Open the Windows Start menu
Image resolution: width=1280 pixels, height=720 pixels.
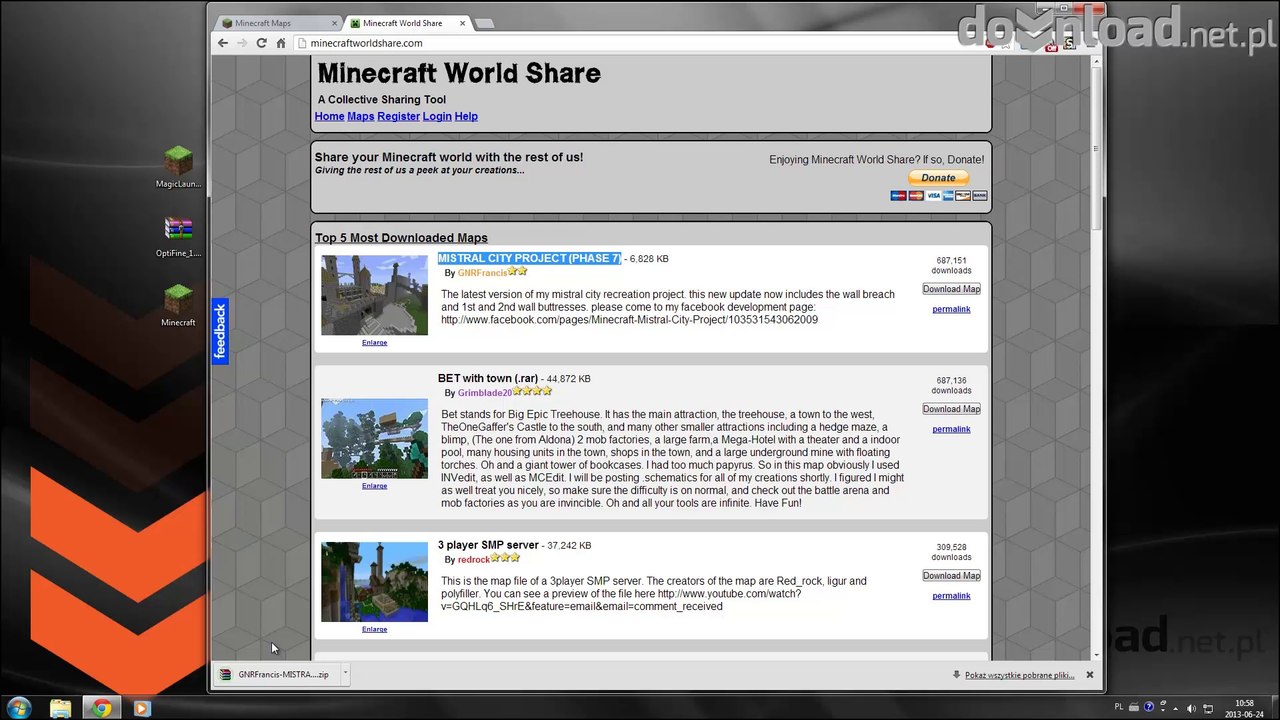tap(18, 708)
